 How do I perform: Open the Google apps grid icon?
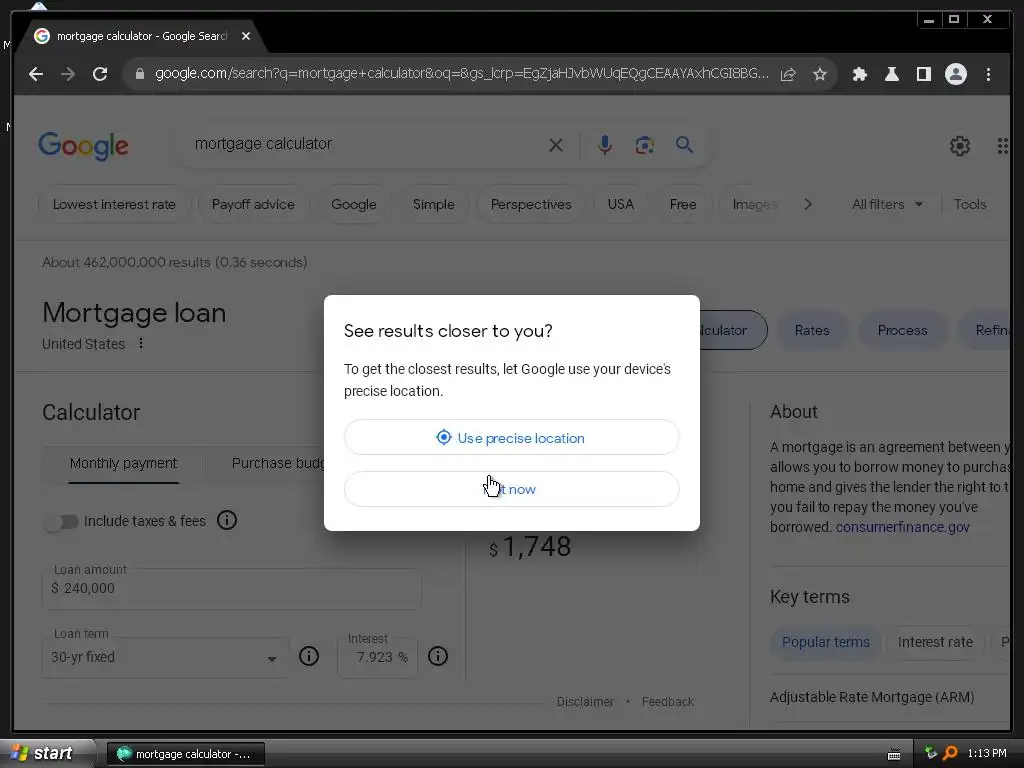tap(1002, 146)
